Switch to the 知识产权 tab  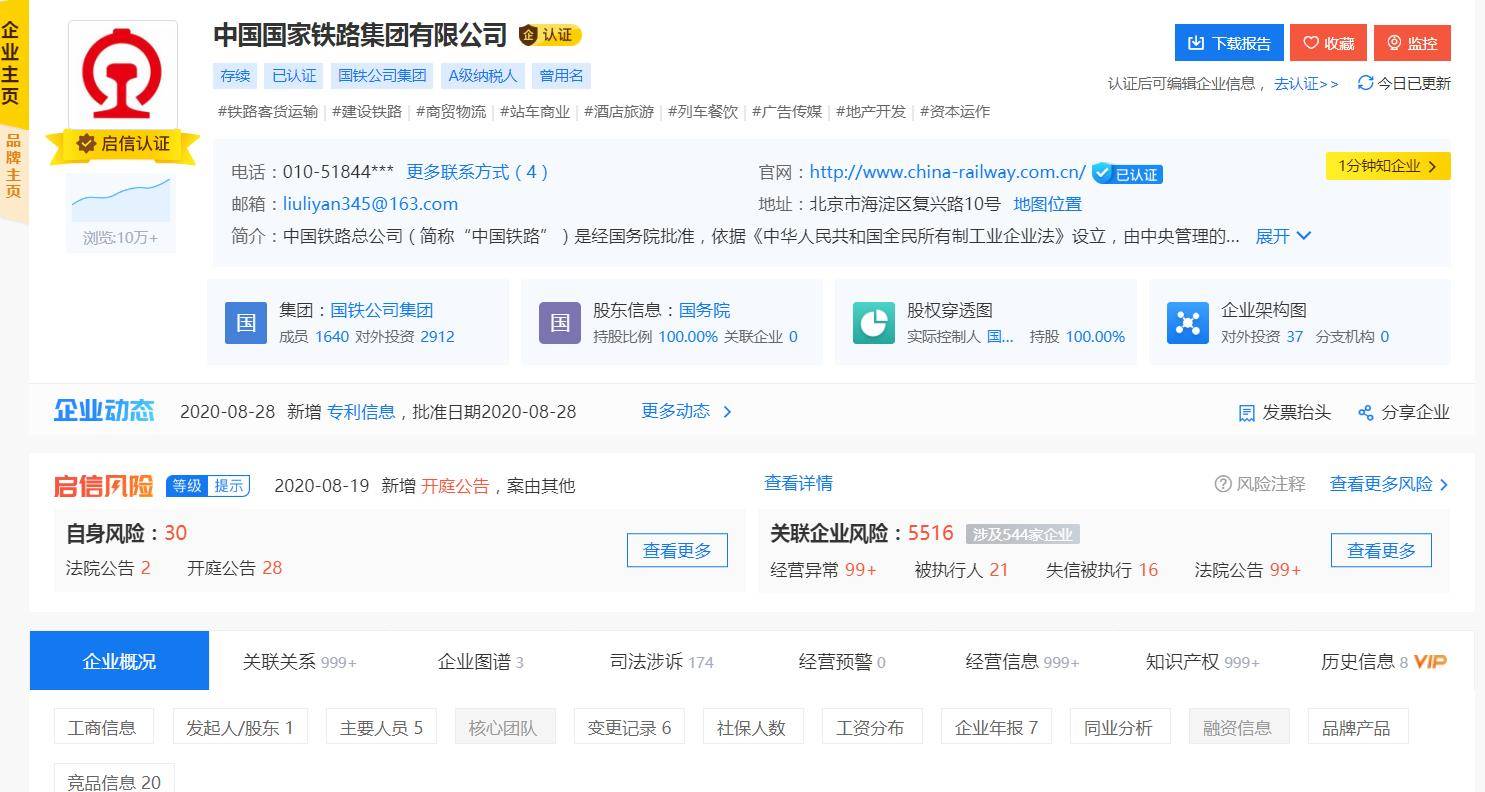tap(1203, 662)
